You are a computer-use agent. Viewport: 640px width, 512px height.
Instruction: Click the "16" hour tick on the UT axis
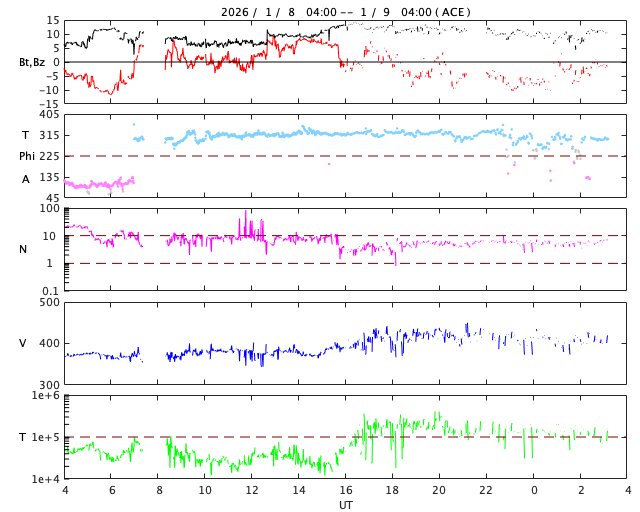pyautogui.click(x=346, y=490)
